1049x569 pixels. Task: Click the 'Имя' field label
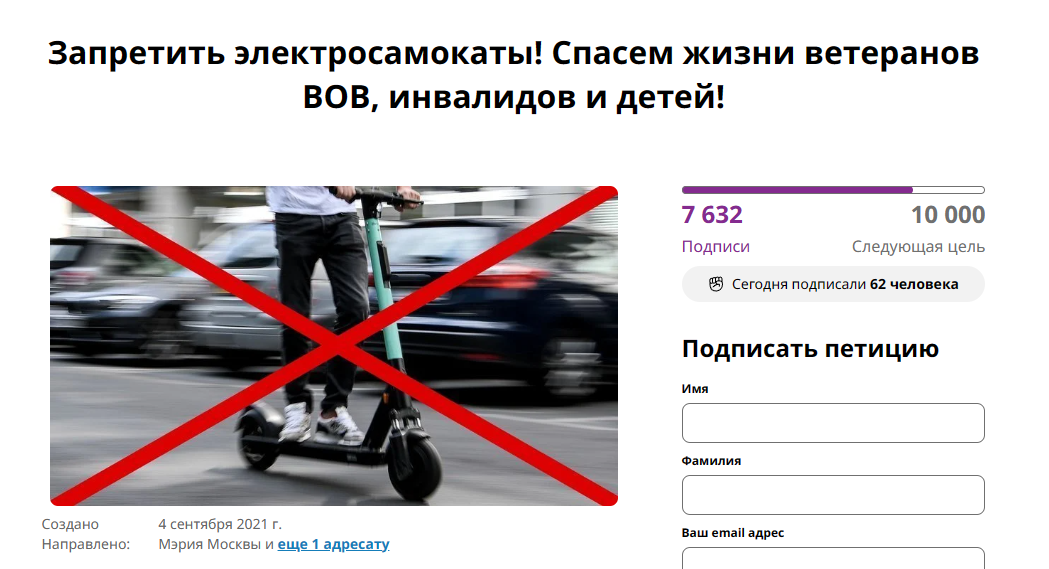pyautogui.click(x=694, y=388)
